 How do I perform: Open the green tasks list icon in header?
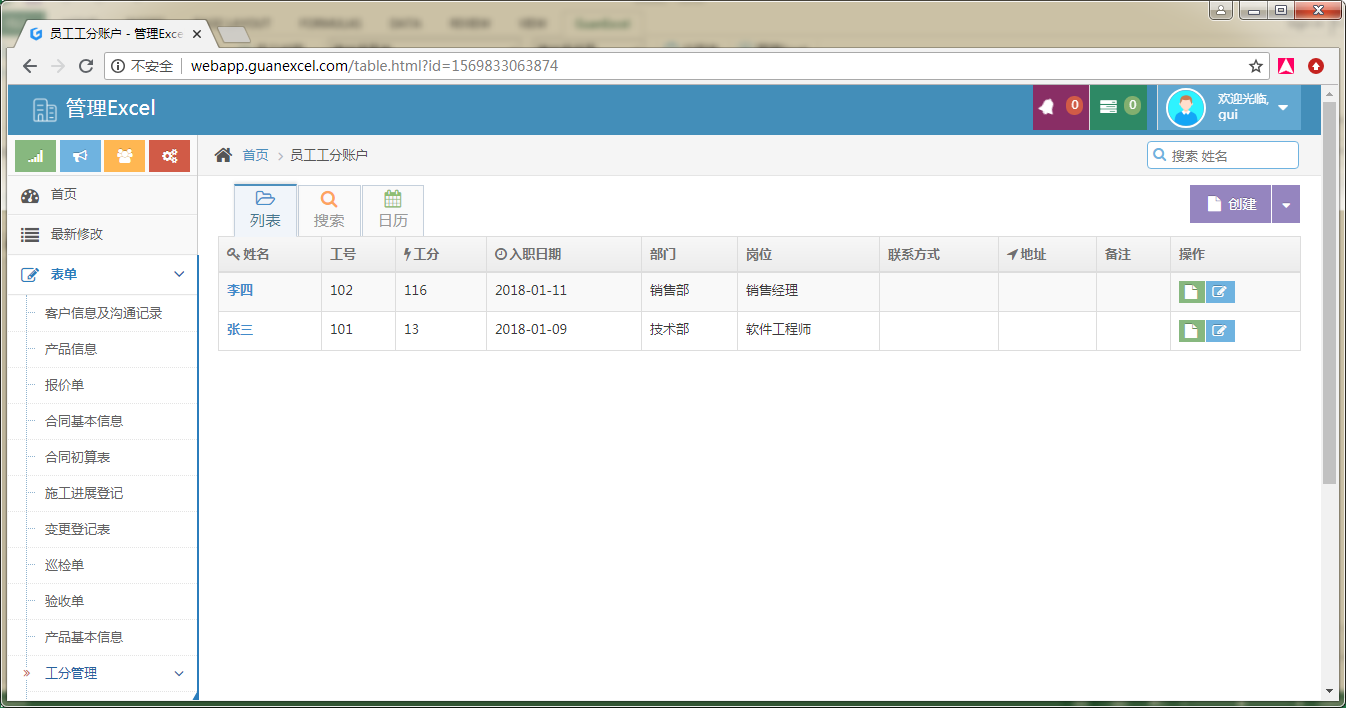tap(1118, 107)
